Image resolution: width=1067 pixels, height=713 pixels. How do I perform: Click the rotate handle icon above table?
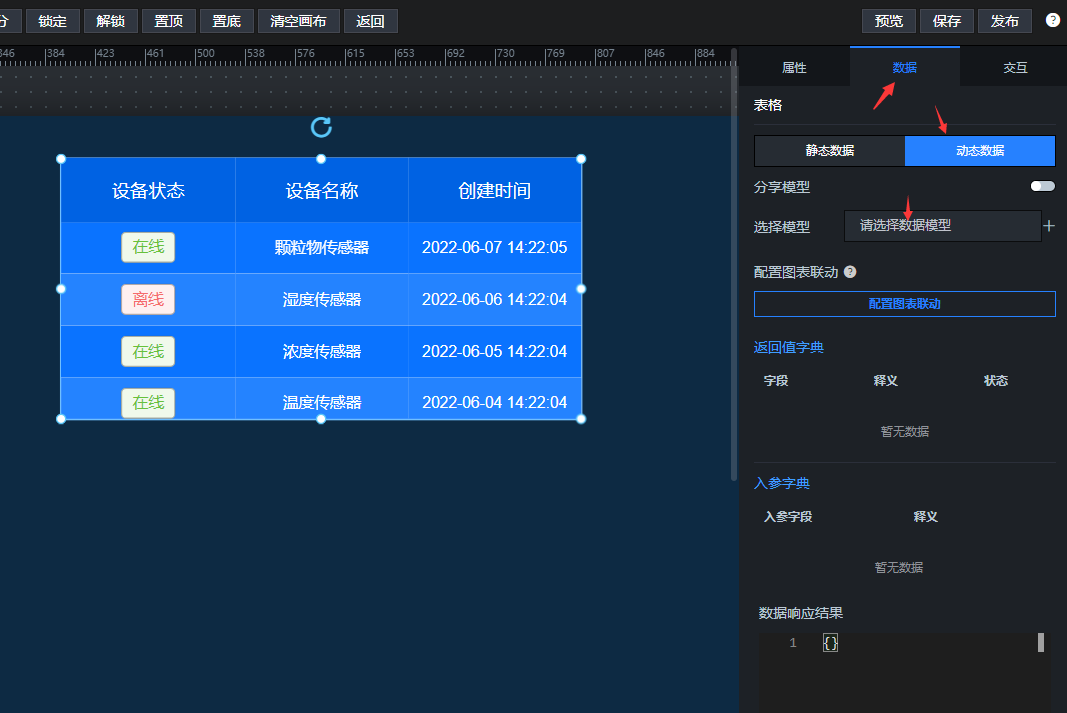pos(321,127)
